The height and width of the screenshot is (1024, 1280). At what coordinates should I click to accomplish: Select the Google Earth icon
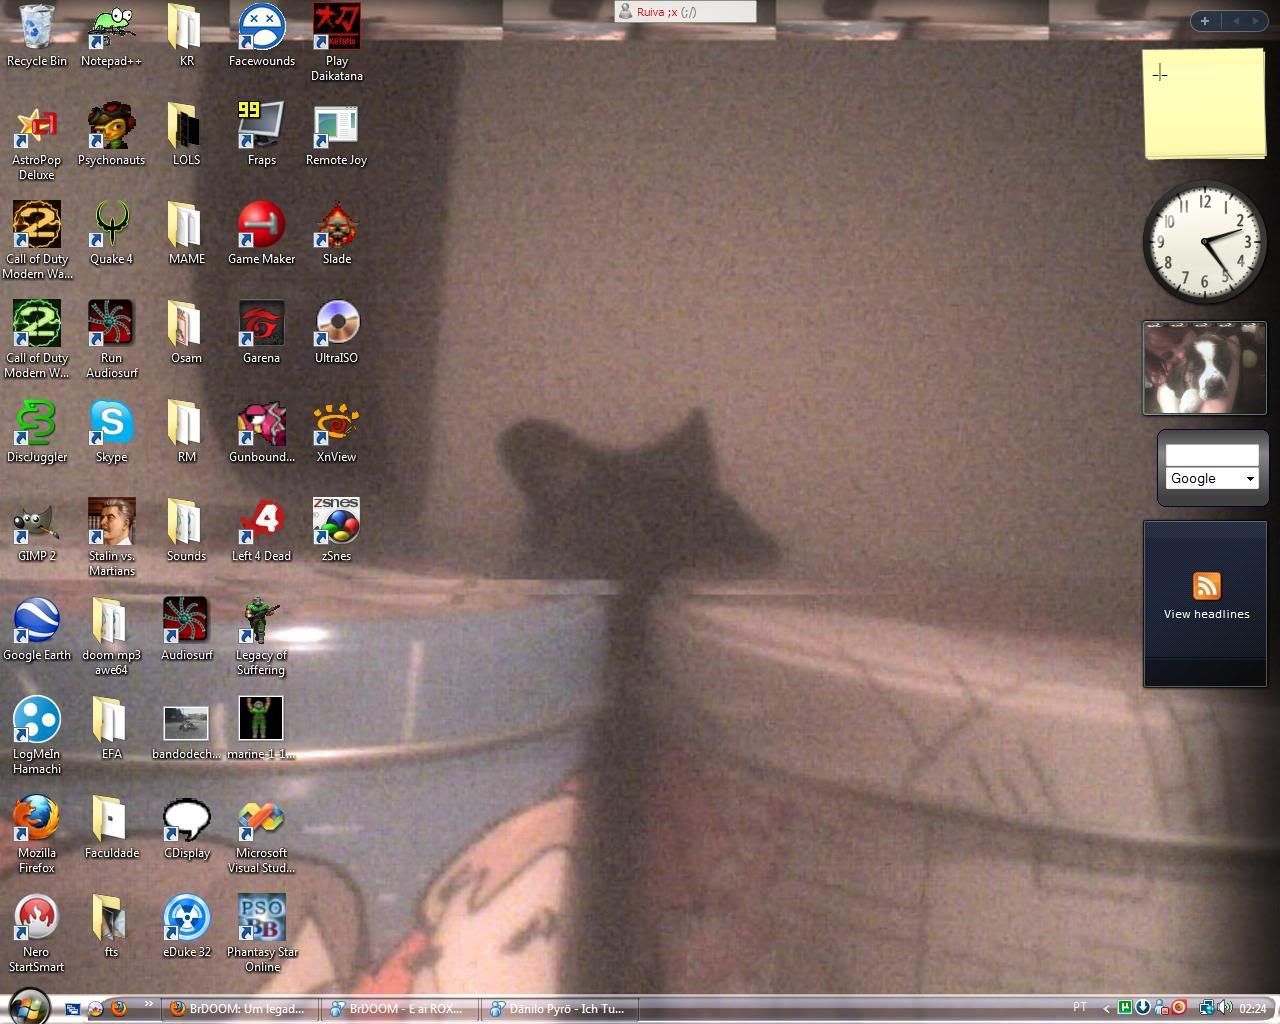click(37, 629)
